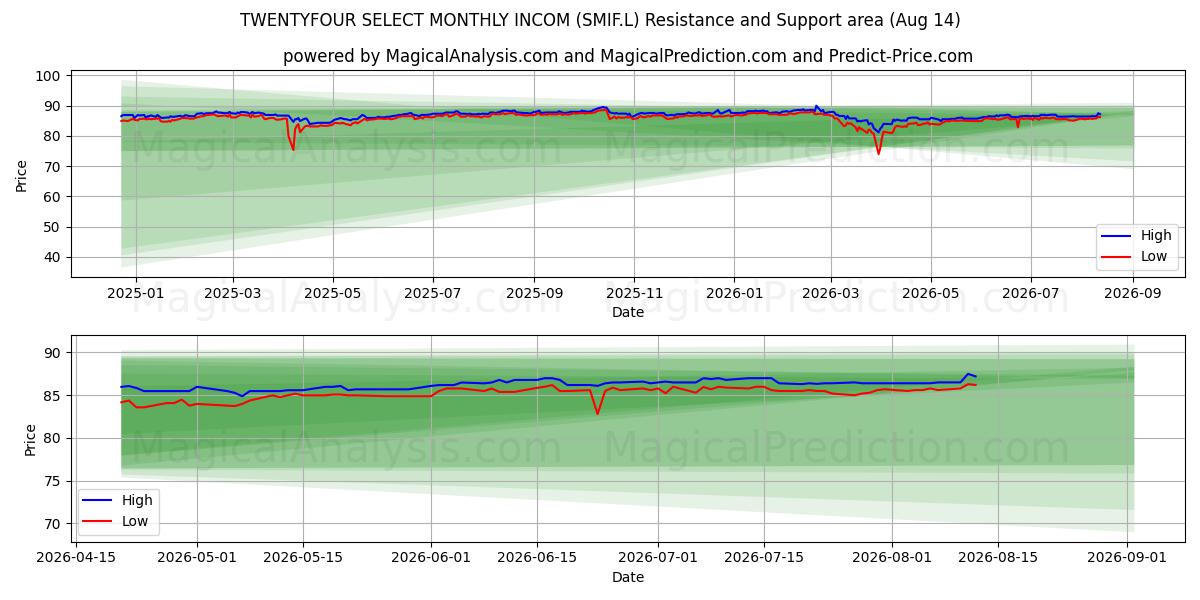This screenshot has width=1200, height=600.
Task: Click the '2026-07-01' lower x-axis label
Action: click(658, 559)
